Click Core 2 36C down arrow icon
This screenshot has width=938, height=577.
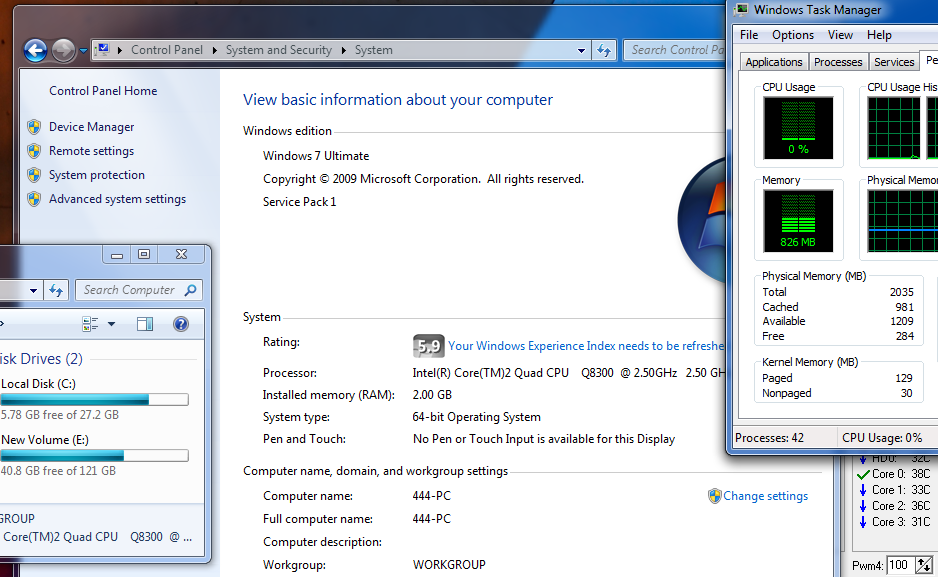pos(863,506)
